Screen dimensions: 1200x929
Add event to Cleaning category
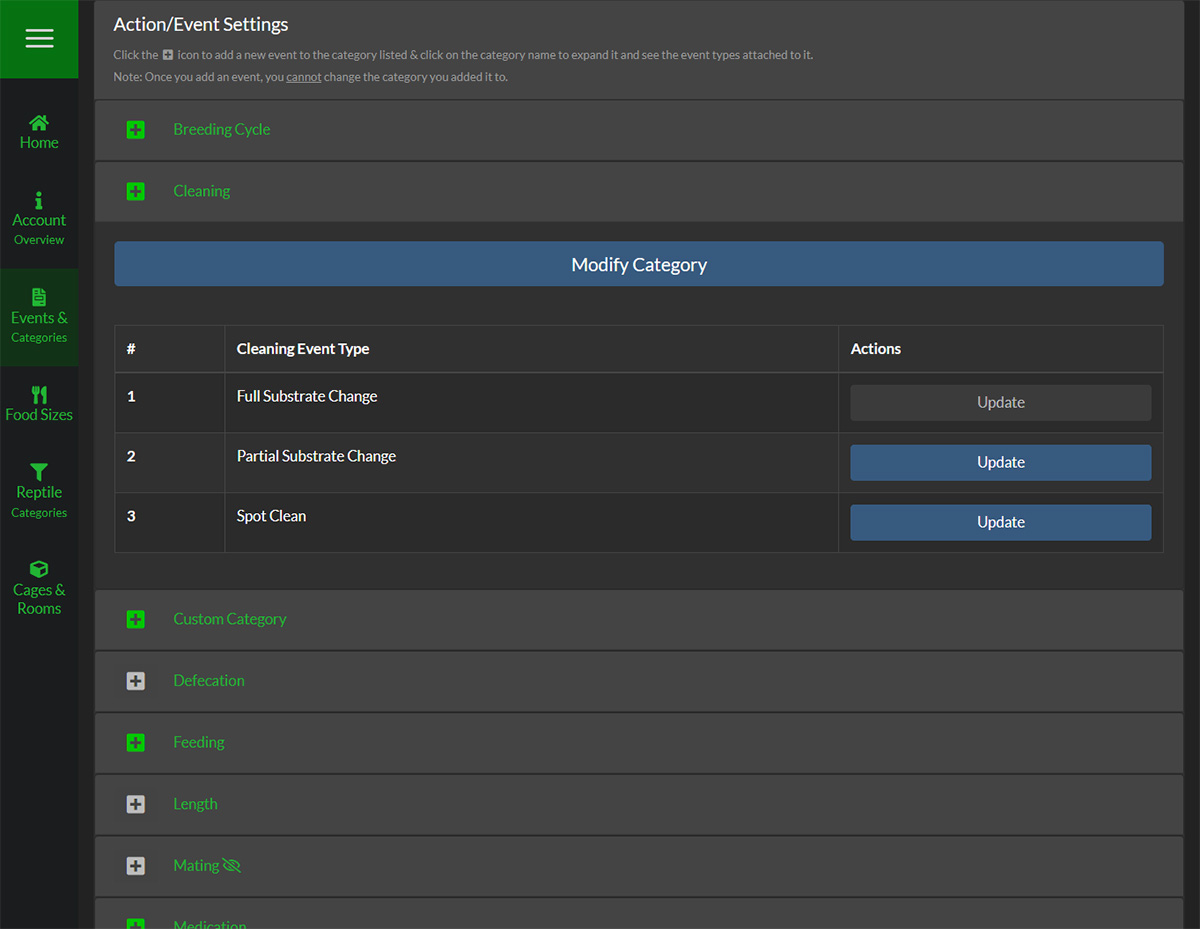pos(136,191)
